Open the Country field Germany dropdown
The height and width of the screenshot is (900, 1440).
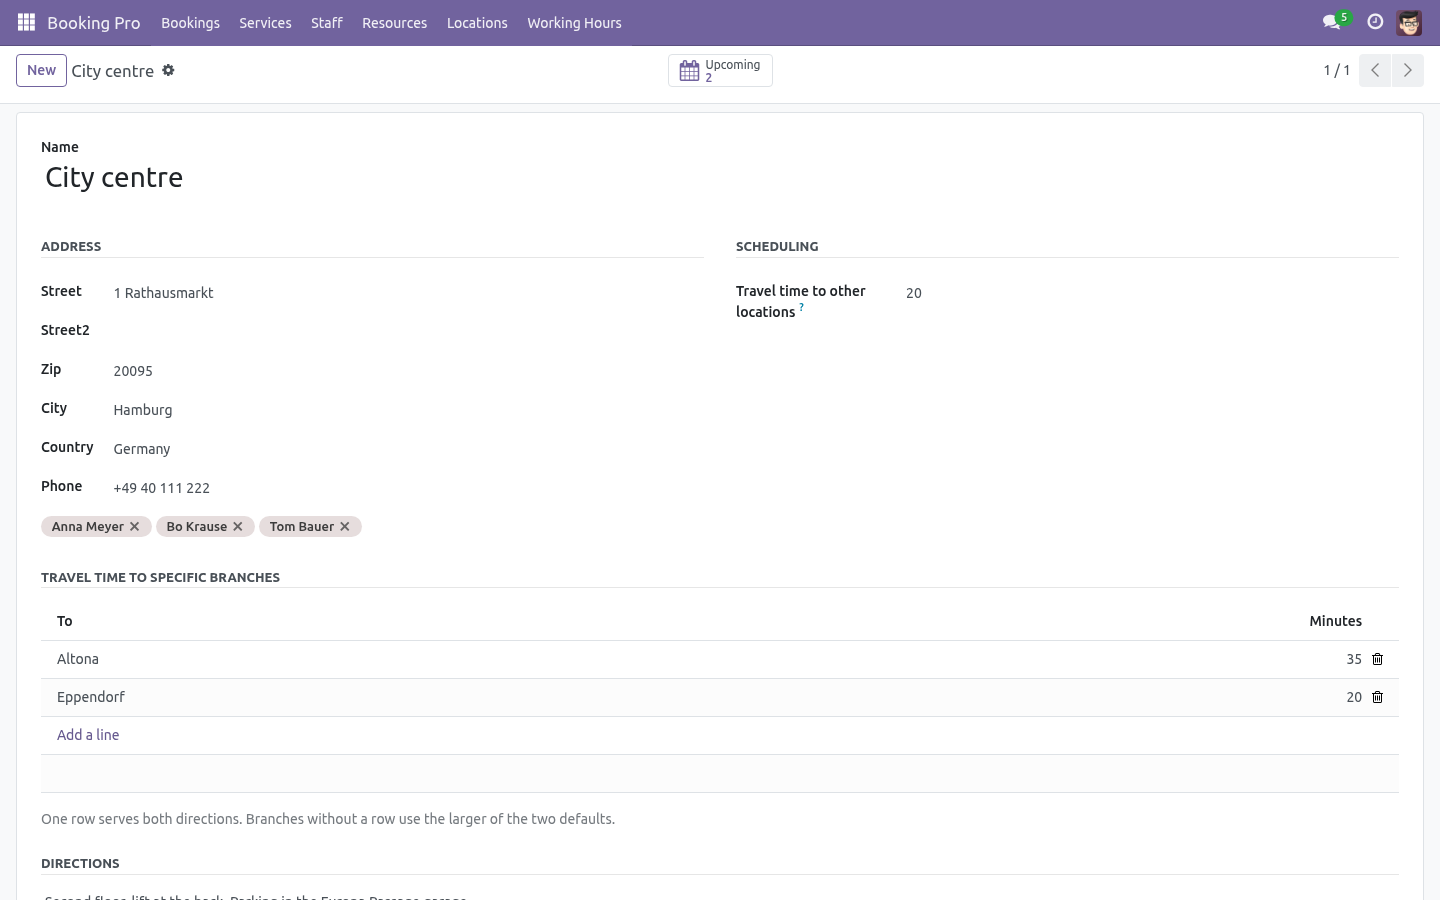click(x=408, y=449)
